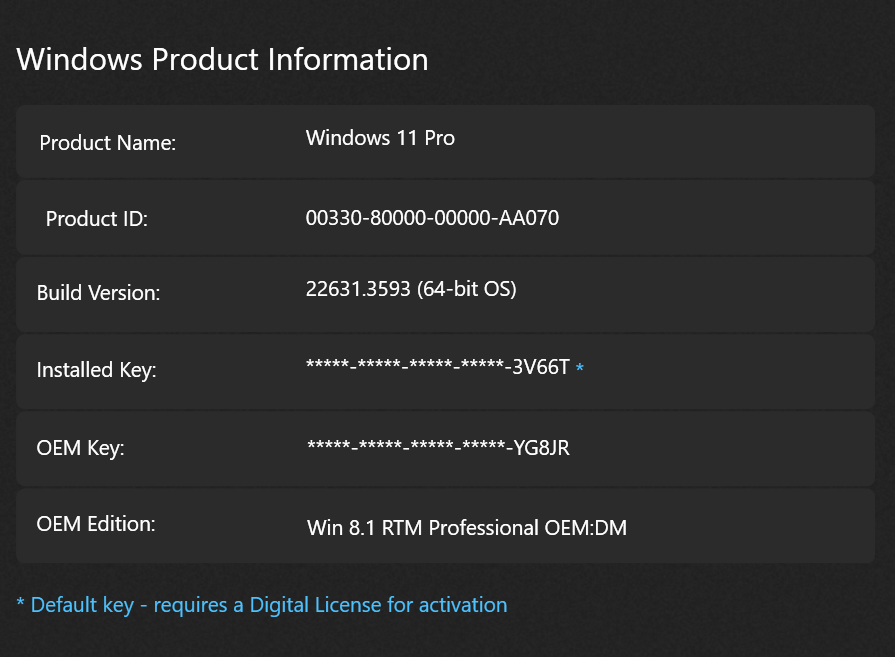Click blue asterisk beside the installed key
Image resolution: width=895 pixels, height=657 pixels.
(580, 368)
